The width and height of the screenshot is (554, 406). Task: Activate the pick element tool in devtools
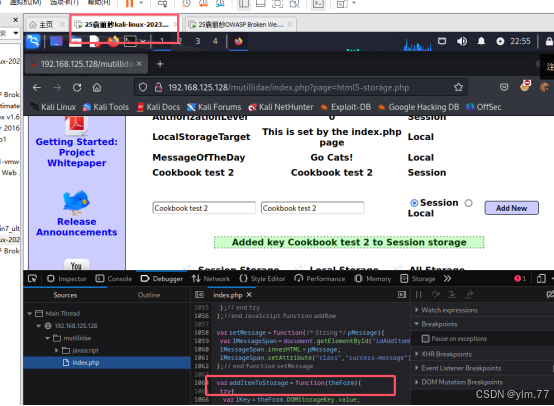[33, 279]
